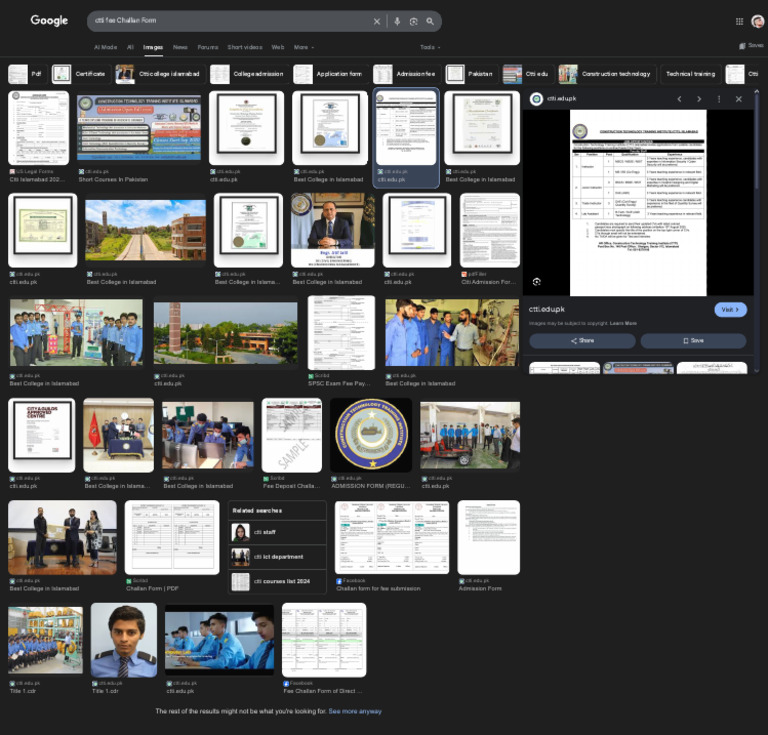The width and height of the screenshot is (768, 735).
Task: Open Fee Challan Form of Direct thumbnail
Action: [x=324, y=640]
